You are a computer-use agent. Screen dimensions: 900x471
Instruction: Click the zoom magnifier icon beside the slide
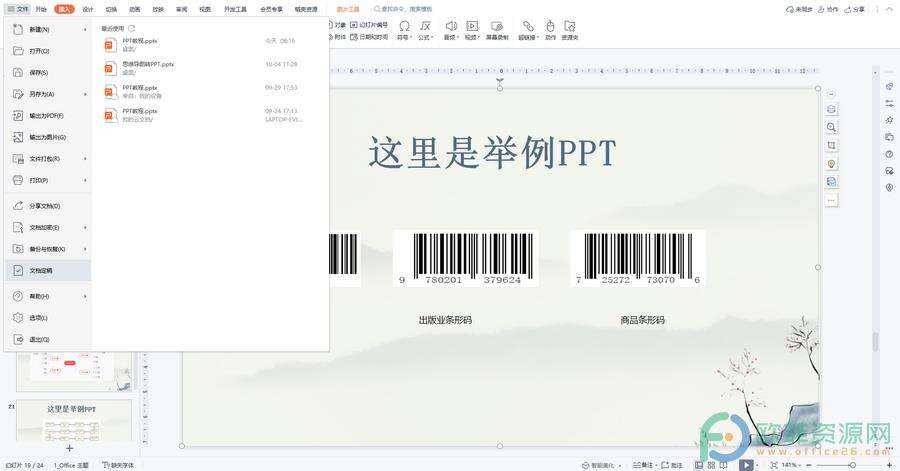click(831, 127)
